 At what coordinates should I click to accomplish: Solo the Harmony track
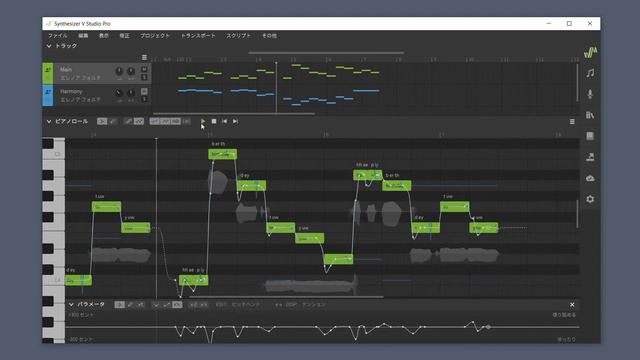click(x=144, y=99)
